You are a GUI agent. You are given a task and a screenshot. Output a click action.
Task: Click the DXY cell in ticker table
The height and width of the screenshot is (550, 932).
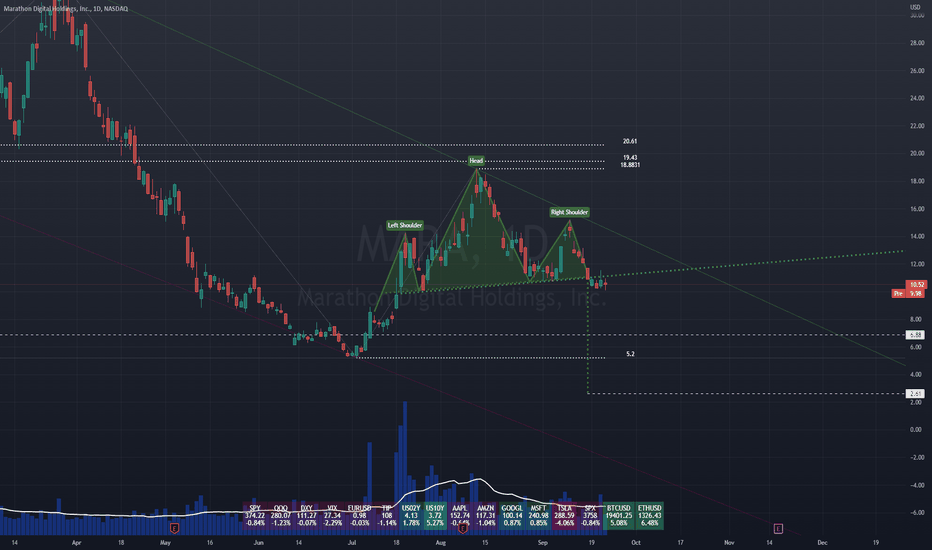coord(306,516)
